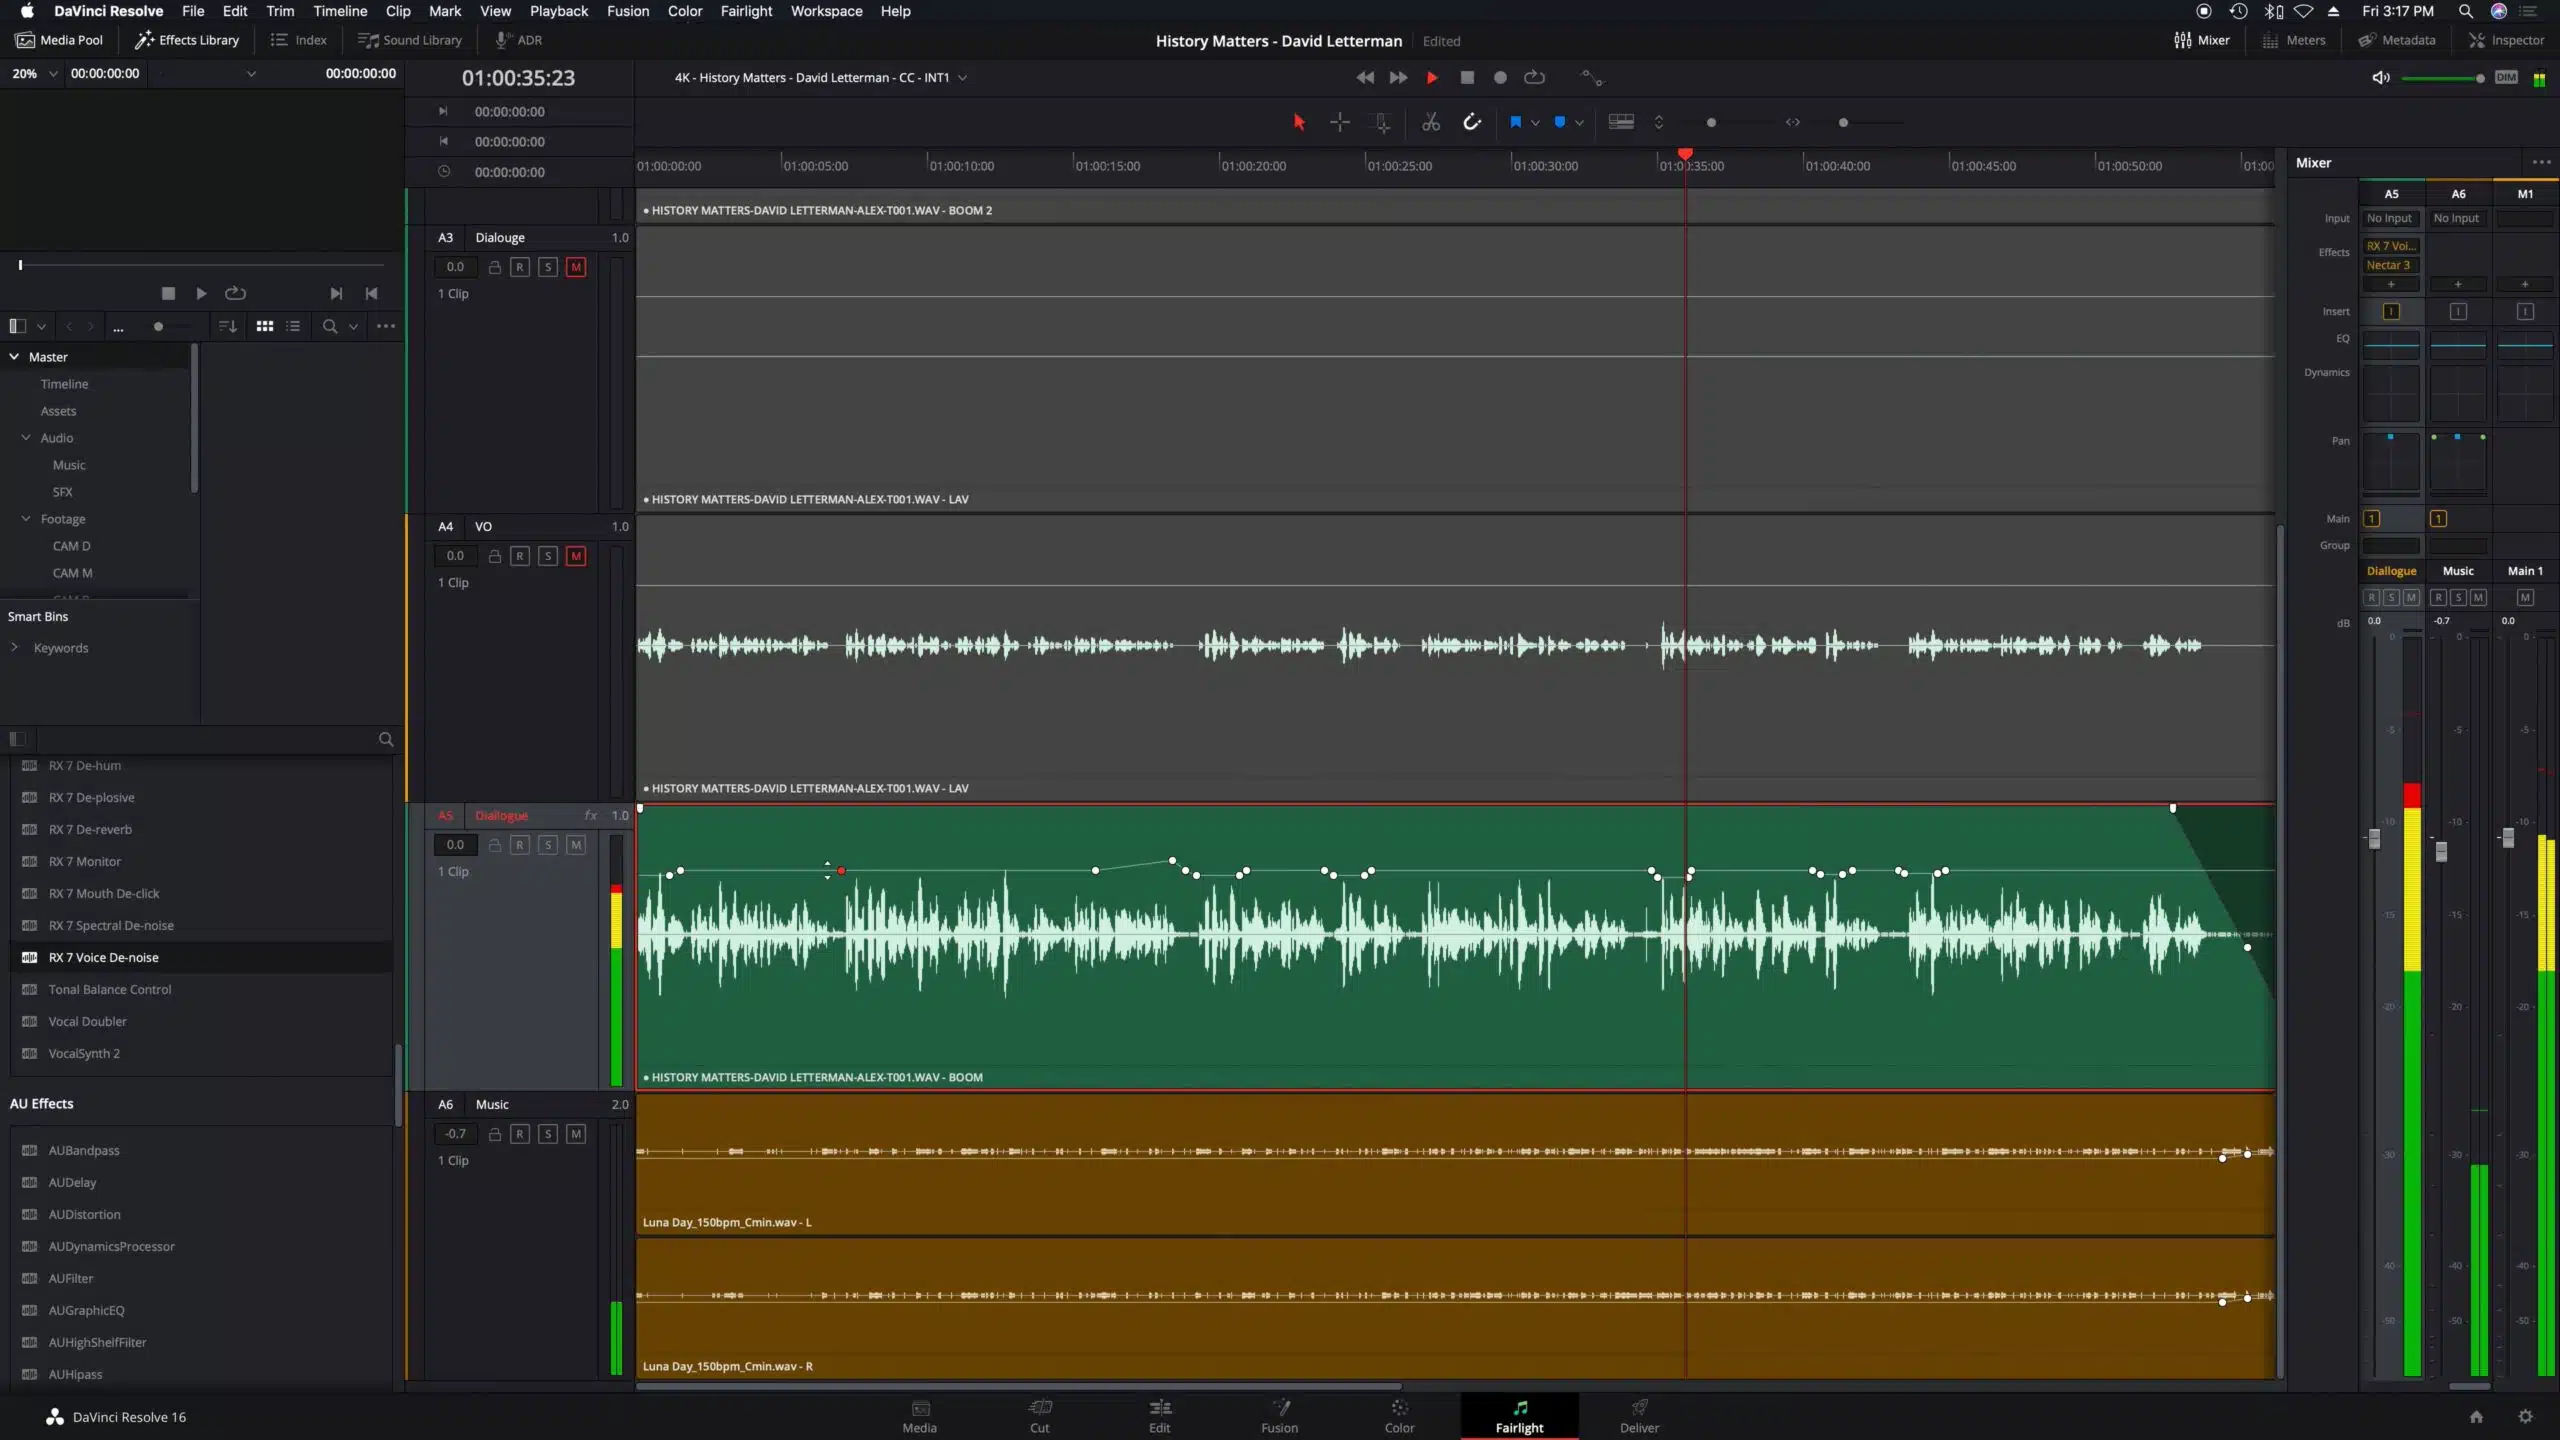Select the Selection tool in toolbar
2560x1440 pixels.
pyautogui.click(x=1299, y=121)
